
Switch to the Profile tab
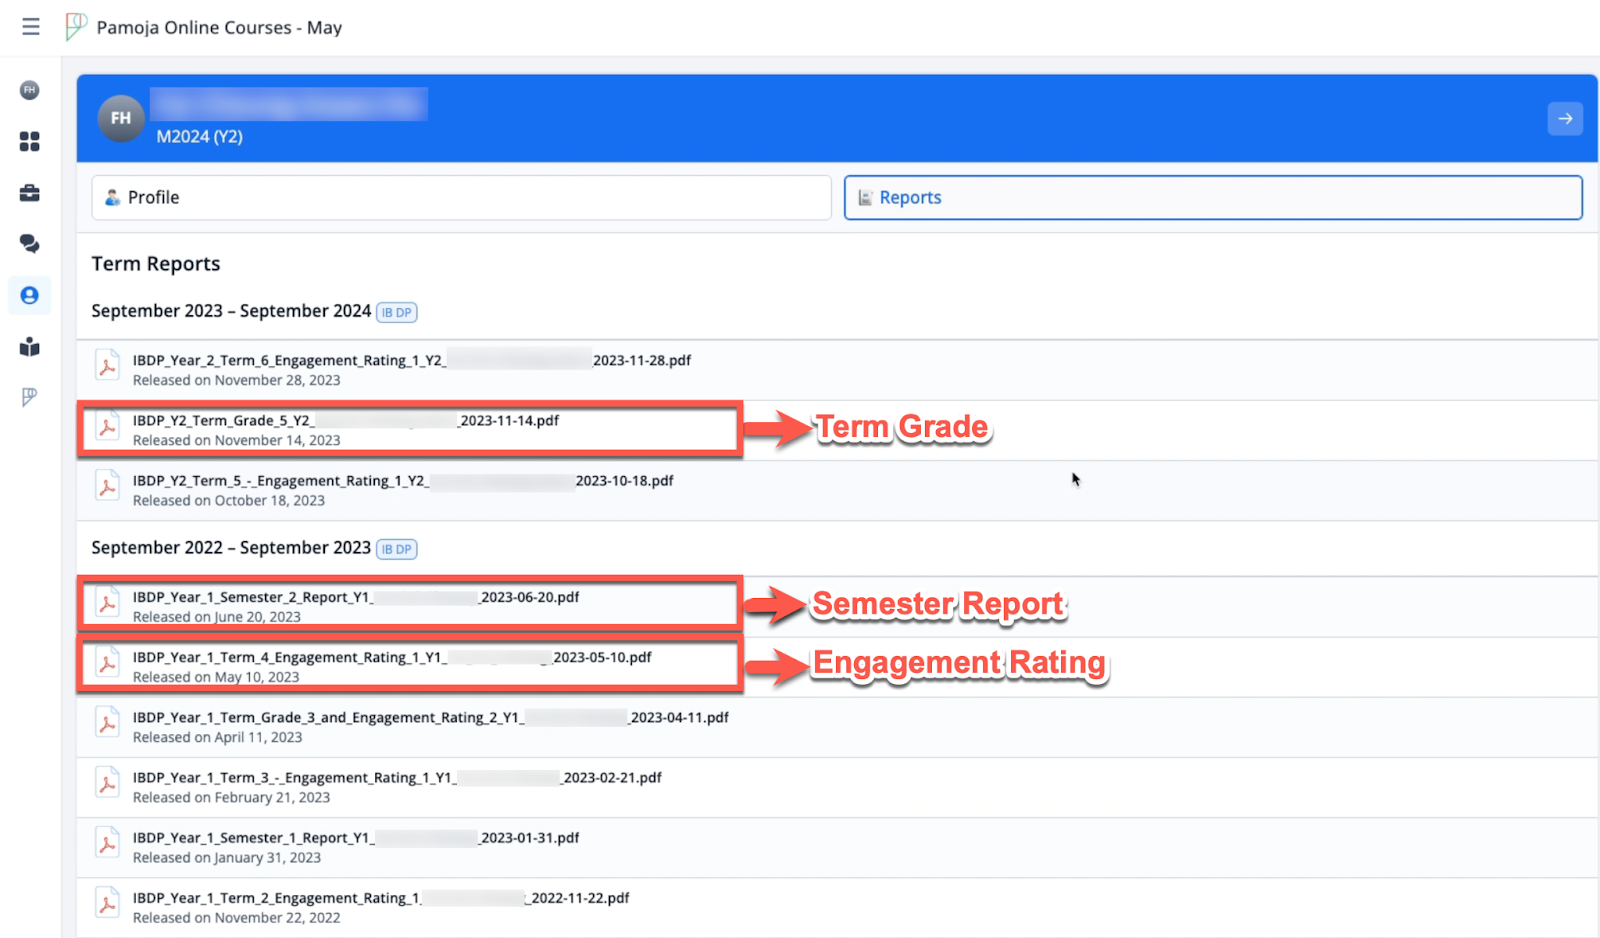[461, 198]
